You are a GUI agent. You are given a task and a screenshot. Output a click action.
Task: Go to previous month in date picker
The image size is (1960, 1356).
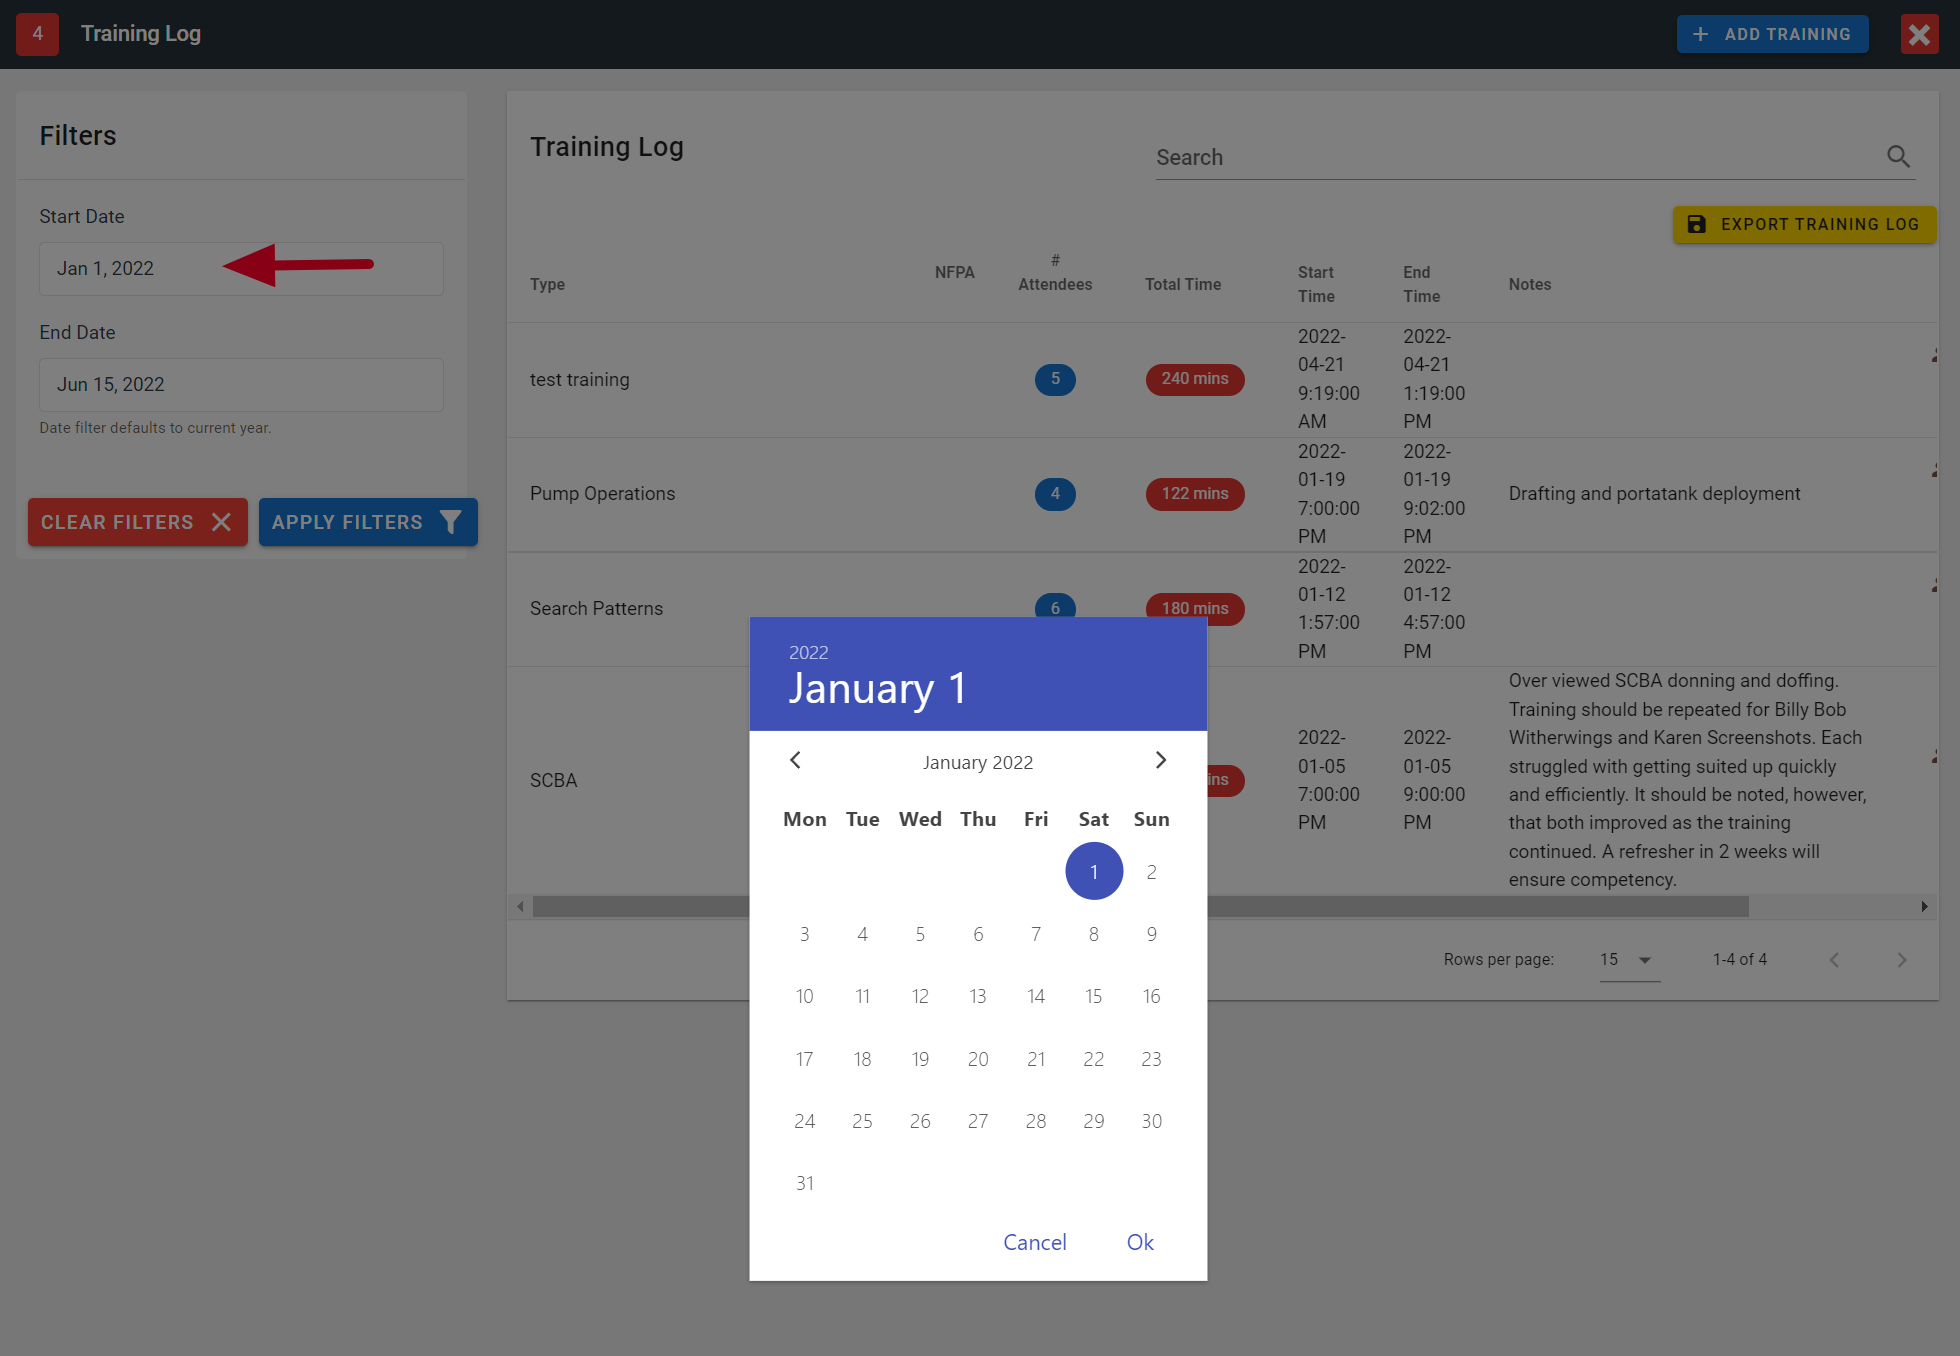(x=795, y=761)
